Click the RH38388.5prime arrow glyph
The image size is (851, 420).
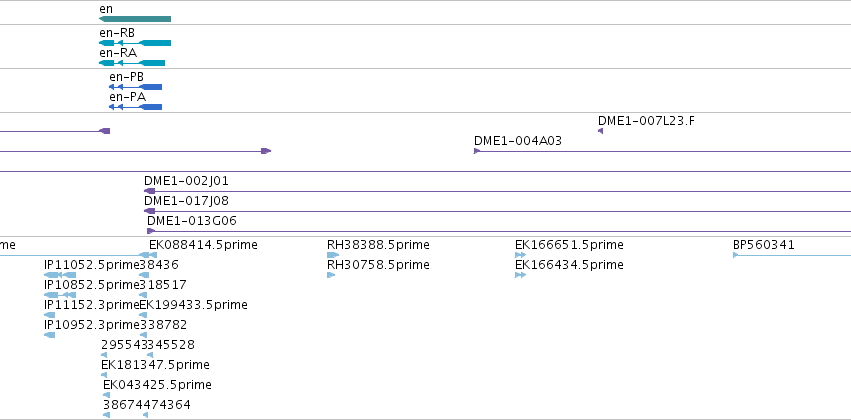click(333, 255)
